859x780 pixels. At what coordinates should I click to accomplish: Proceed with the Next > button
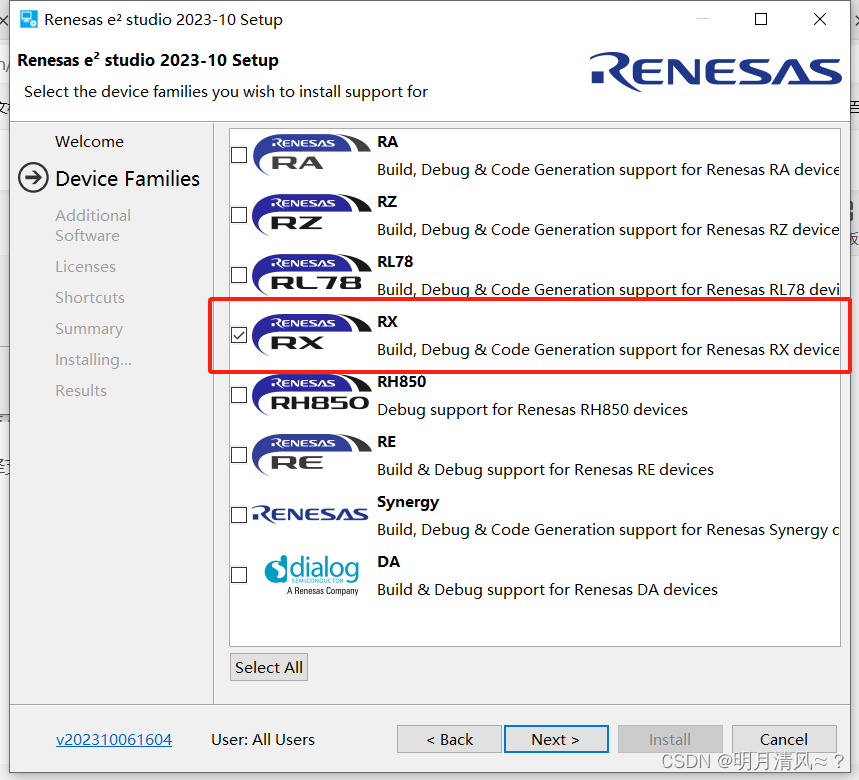tap(556, 739)
